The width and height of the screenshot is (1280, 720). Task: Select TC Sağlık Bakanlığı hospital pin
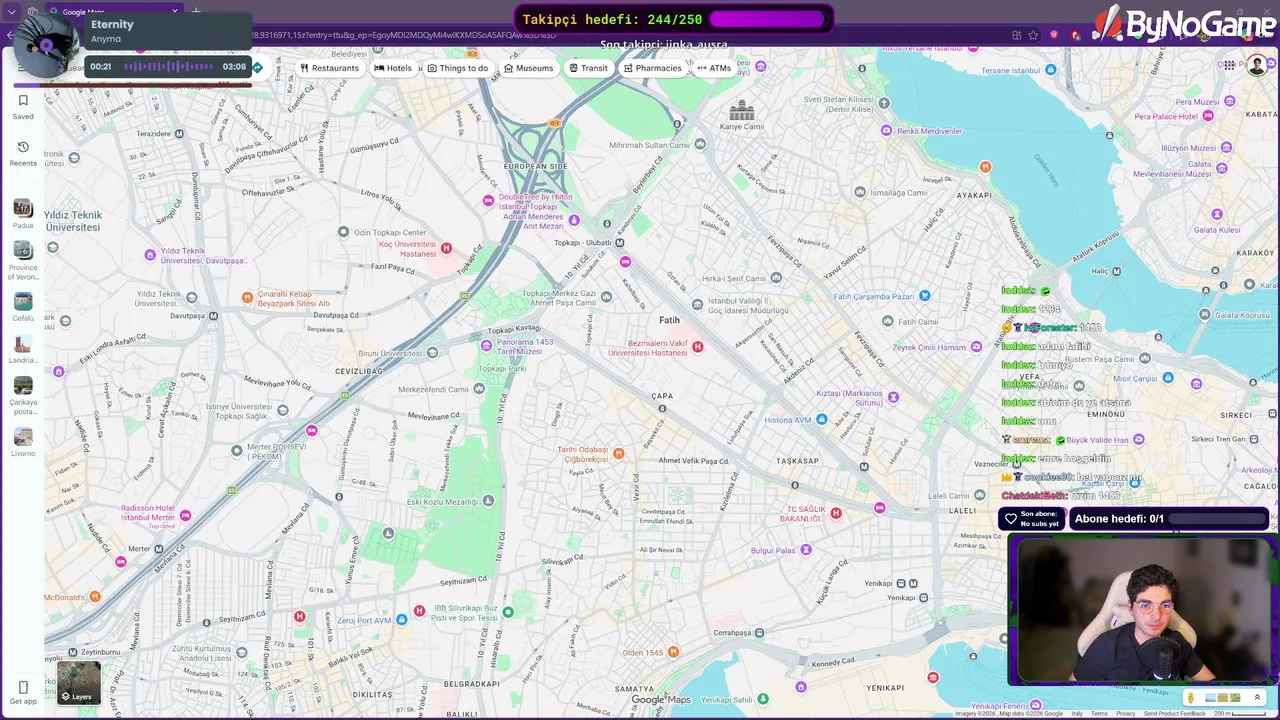point(836,513)
